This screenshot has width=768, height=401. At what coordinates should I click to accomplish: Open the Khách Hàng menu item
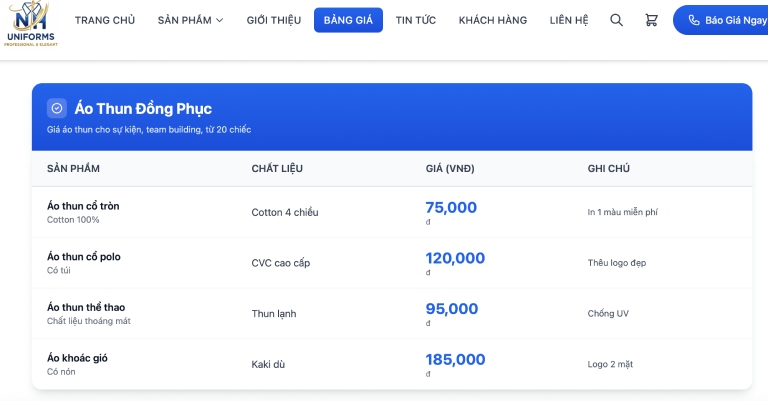coord(493,20)
